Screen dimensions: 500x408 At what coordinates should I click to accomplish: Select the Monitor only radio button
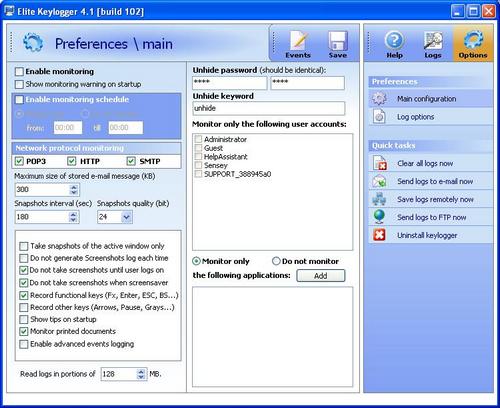pos(197,261)
